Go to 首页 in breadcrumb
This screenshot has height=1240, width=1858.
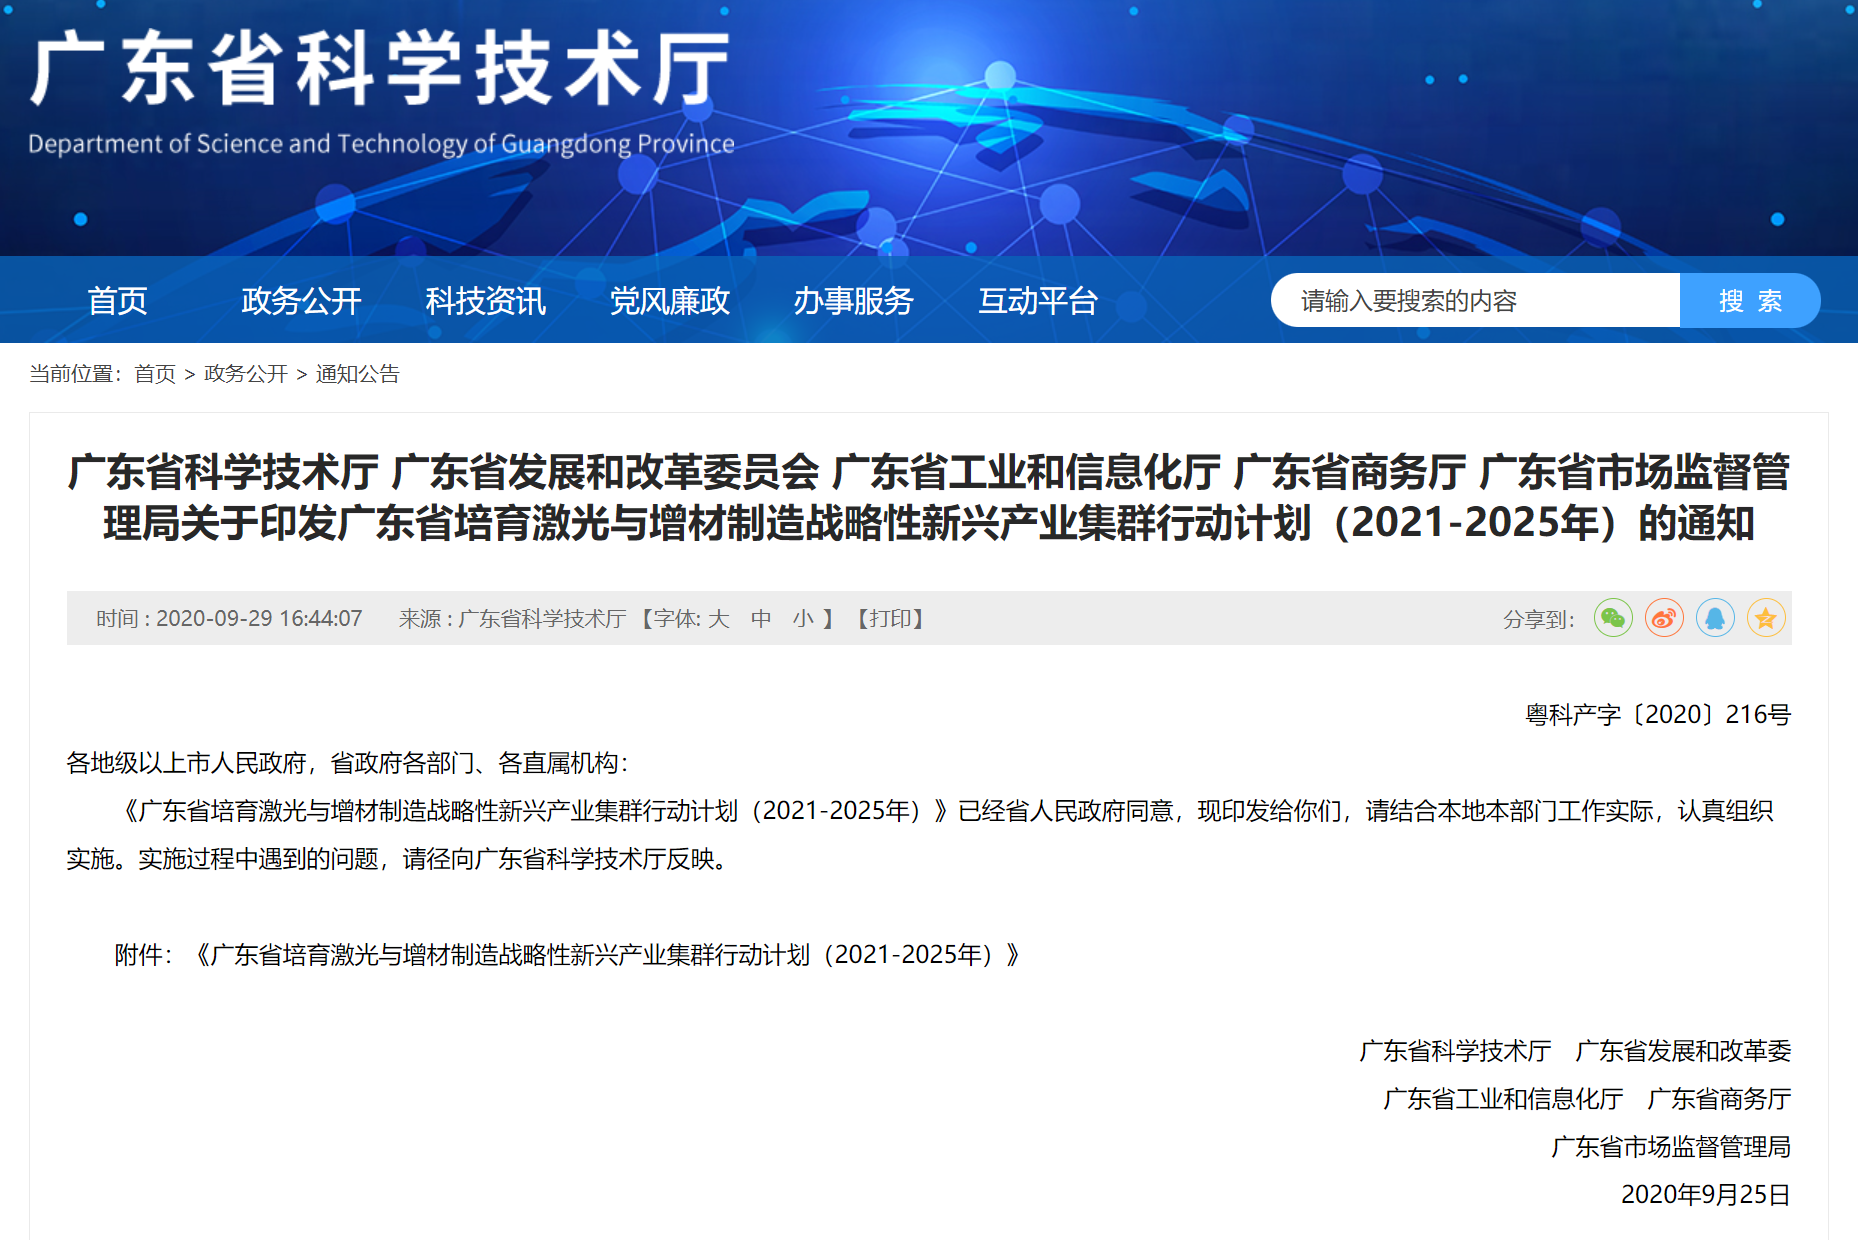[155, 374]
